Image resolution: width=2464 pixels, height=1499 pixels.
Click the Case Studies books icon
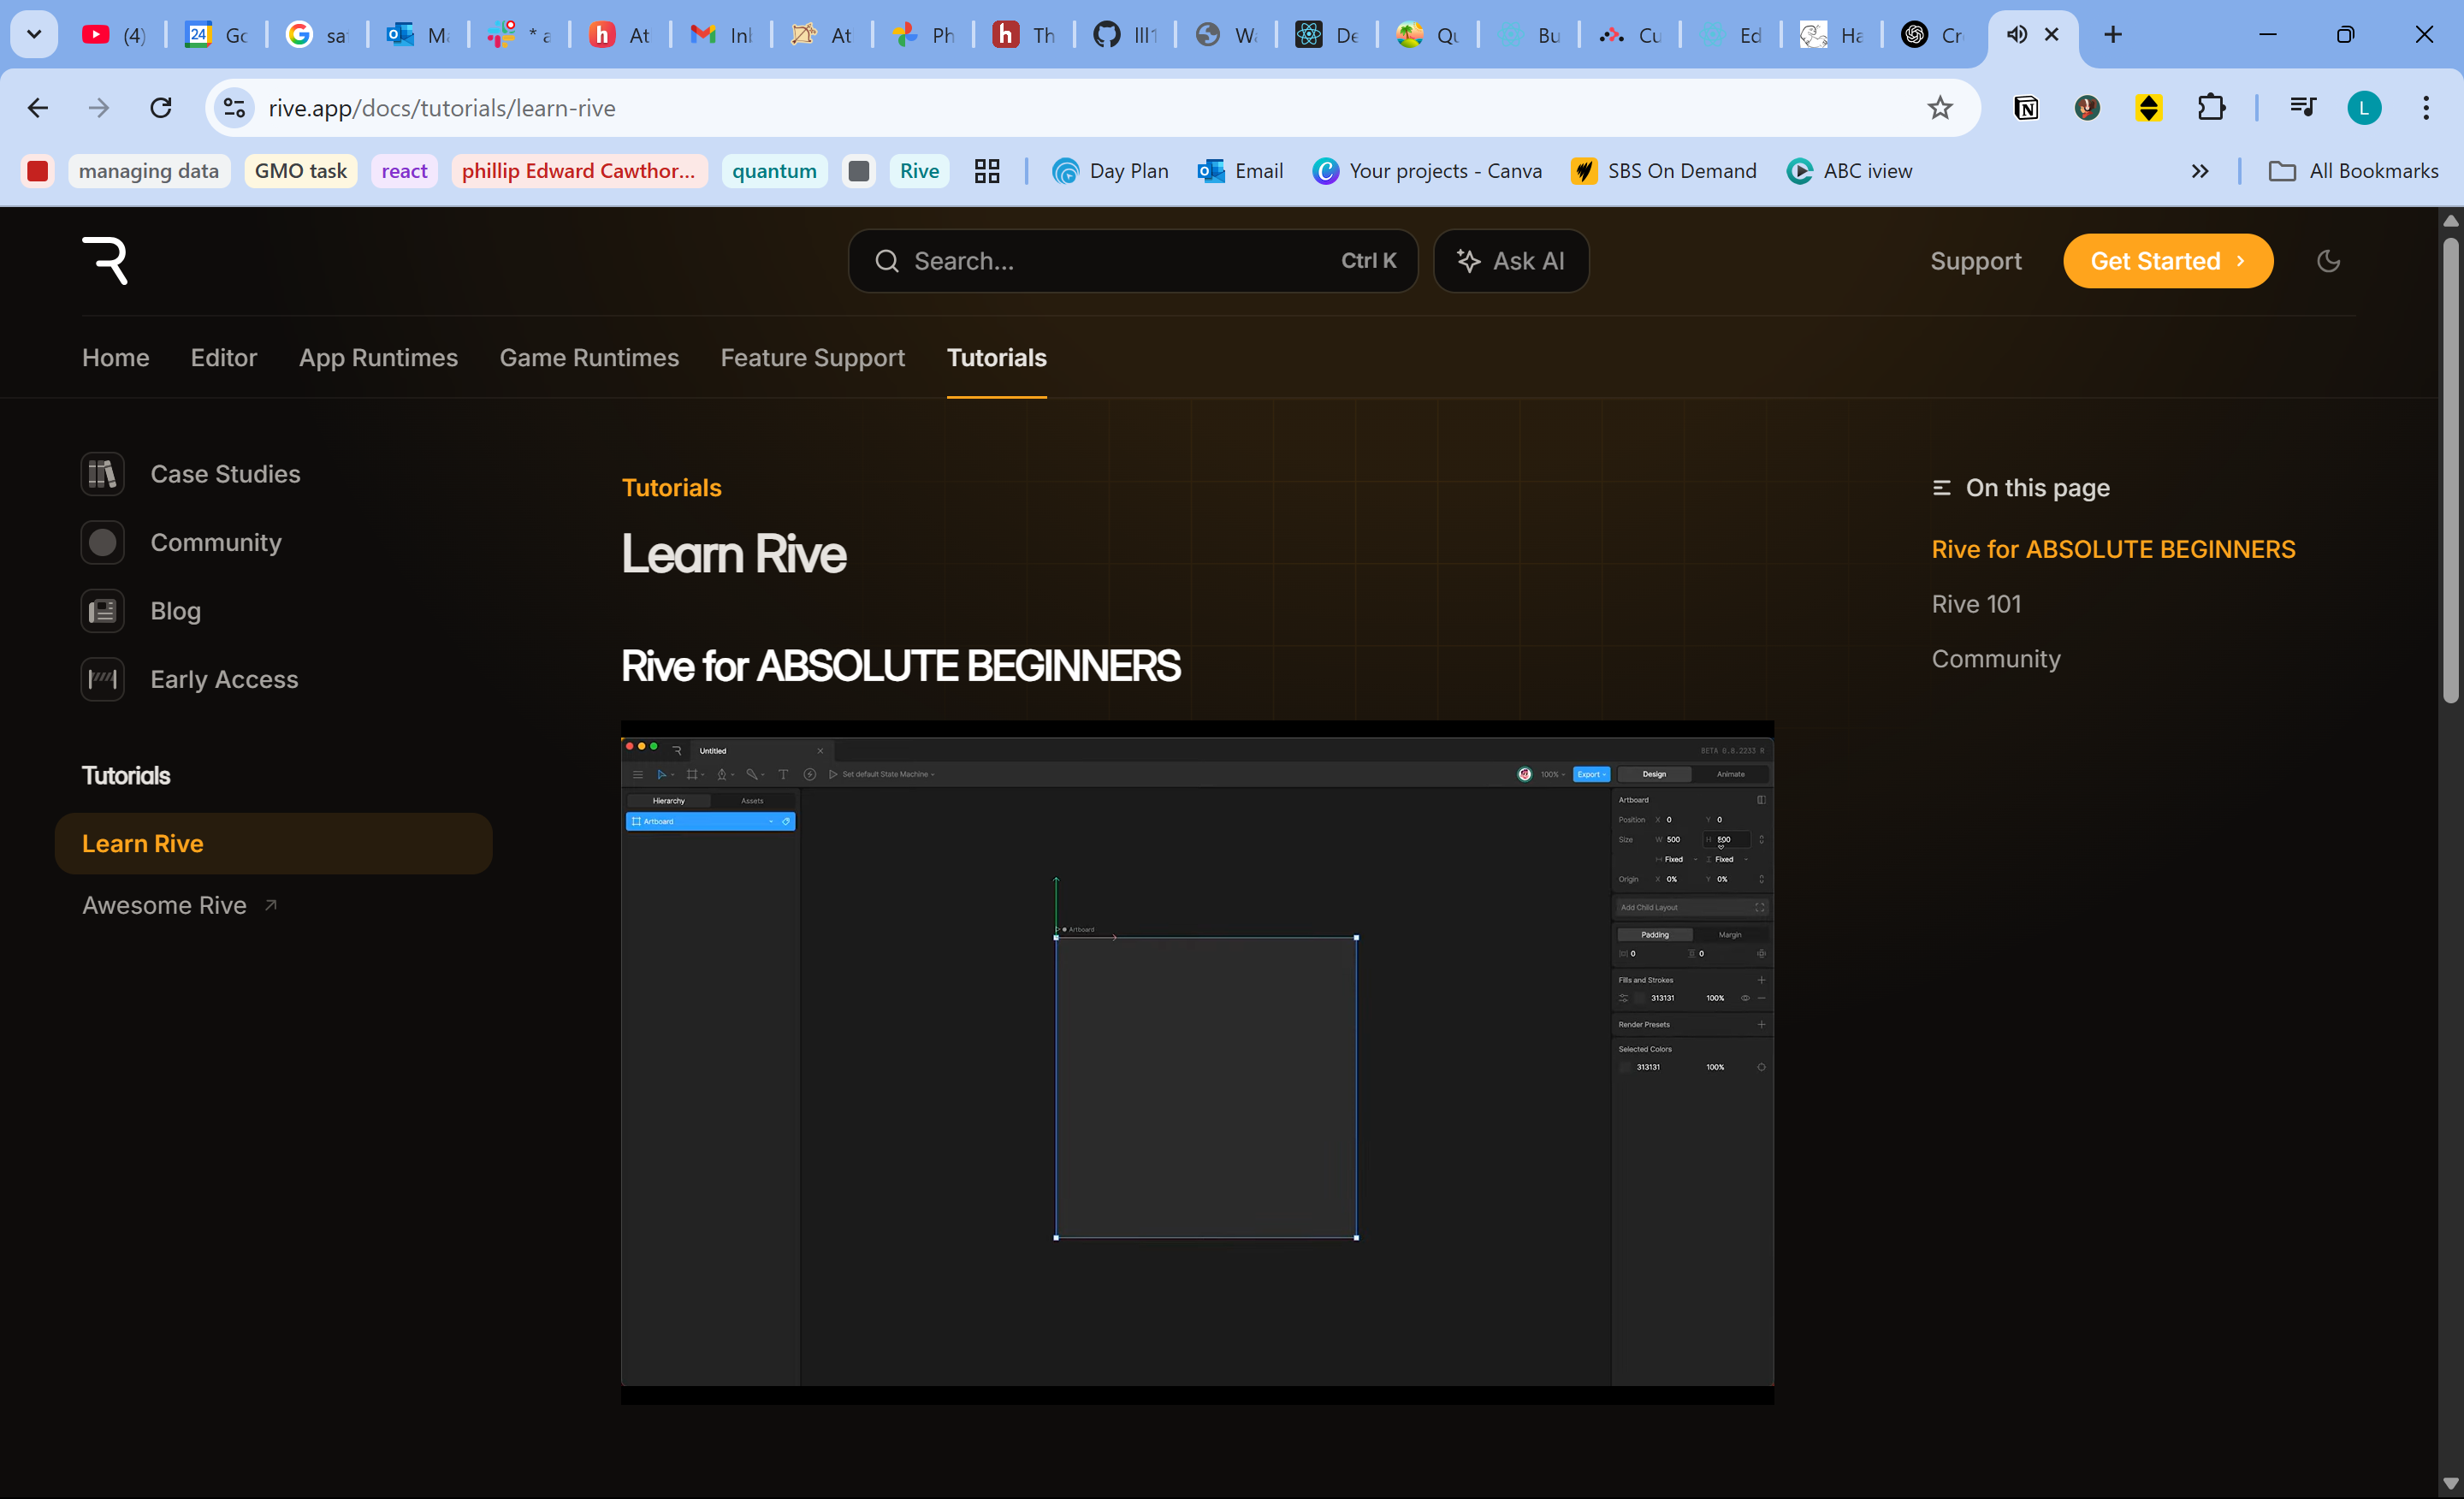pyautogui.click(x=102, y=474)
